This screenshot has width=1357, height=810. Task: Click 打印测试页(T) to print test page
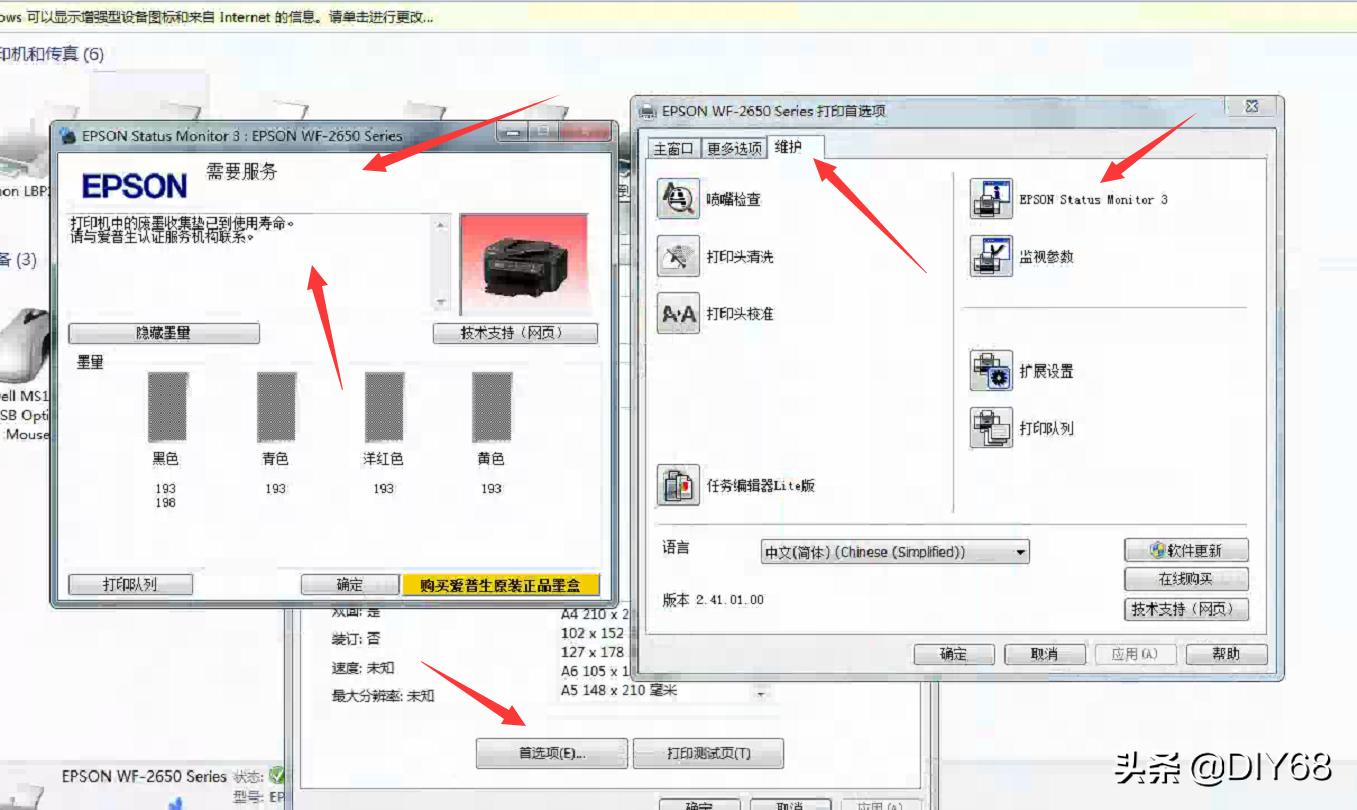pos(708,754)
